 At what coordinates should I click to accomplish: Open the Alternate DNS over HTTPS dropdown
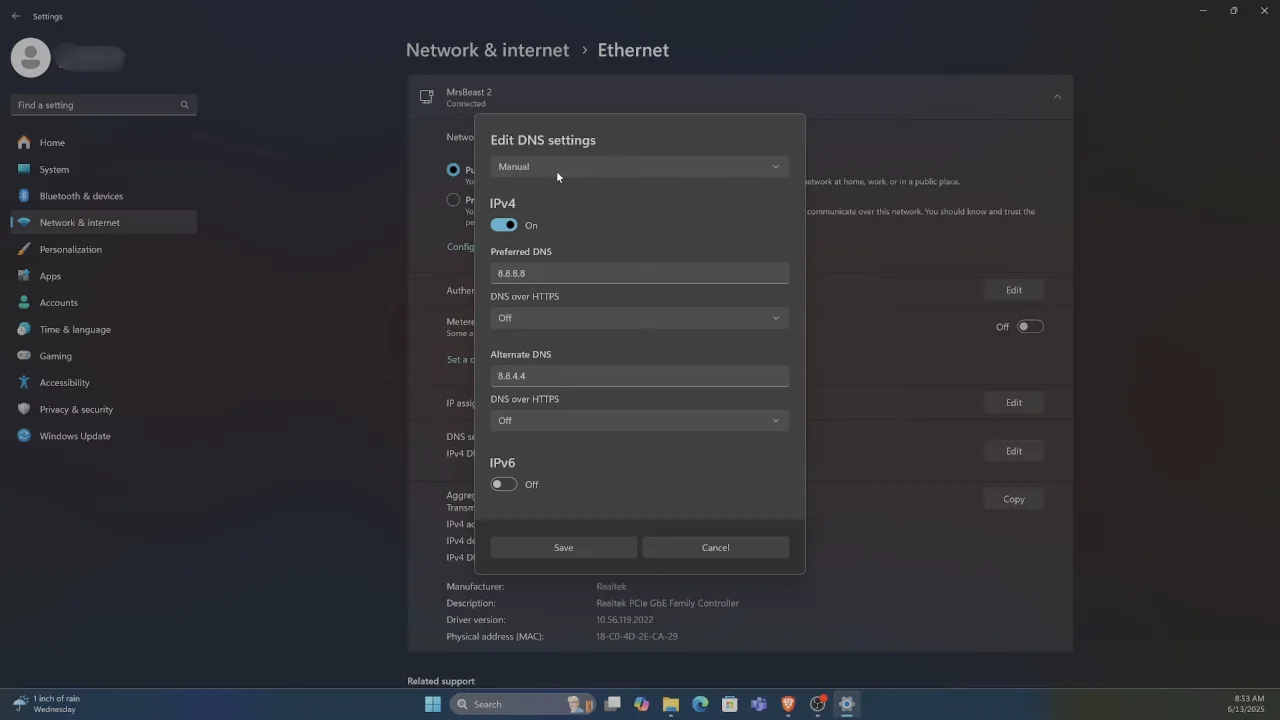[639, 420]
